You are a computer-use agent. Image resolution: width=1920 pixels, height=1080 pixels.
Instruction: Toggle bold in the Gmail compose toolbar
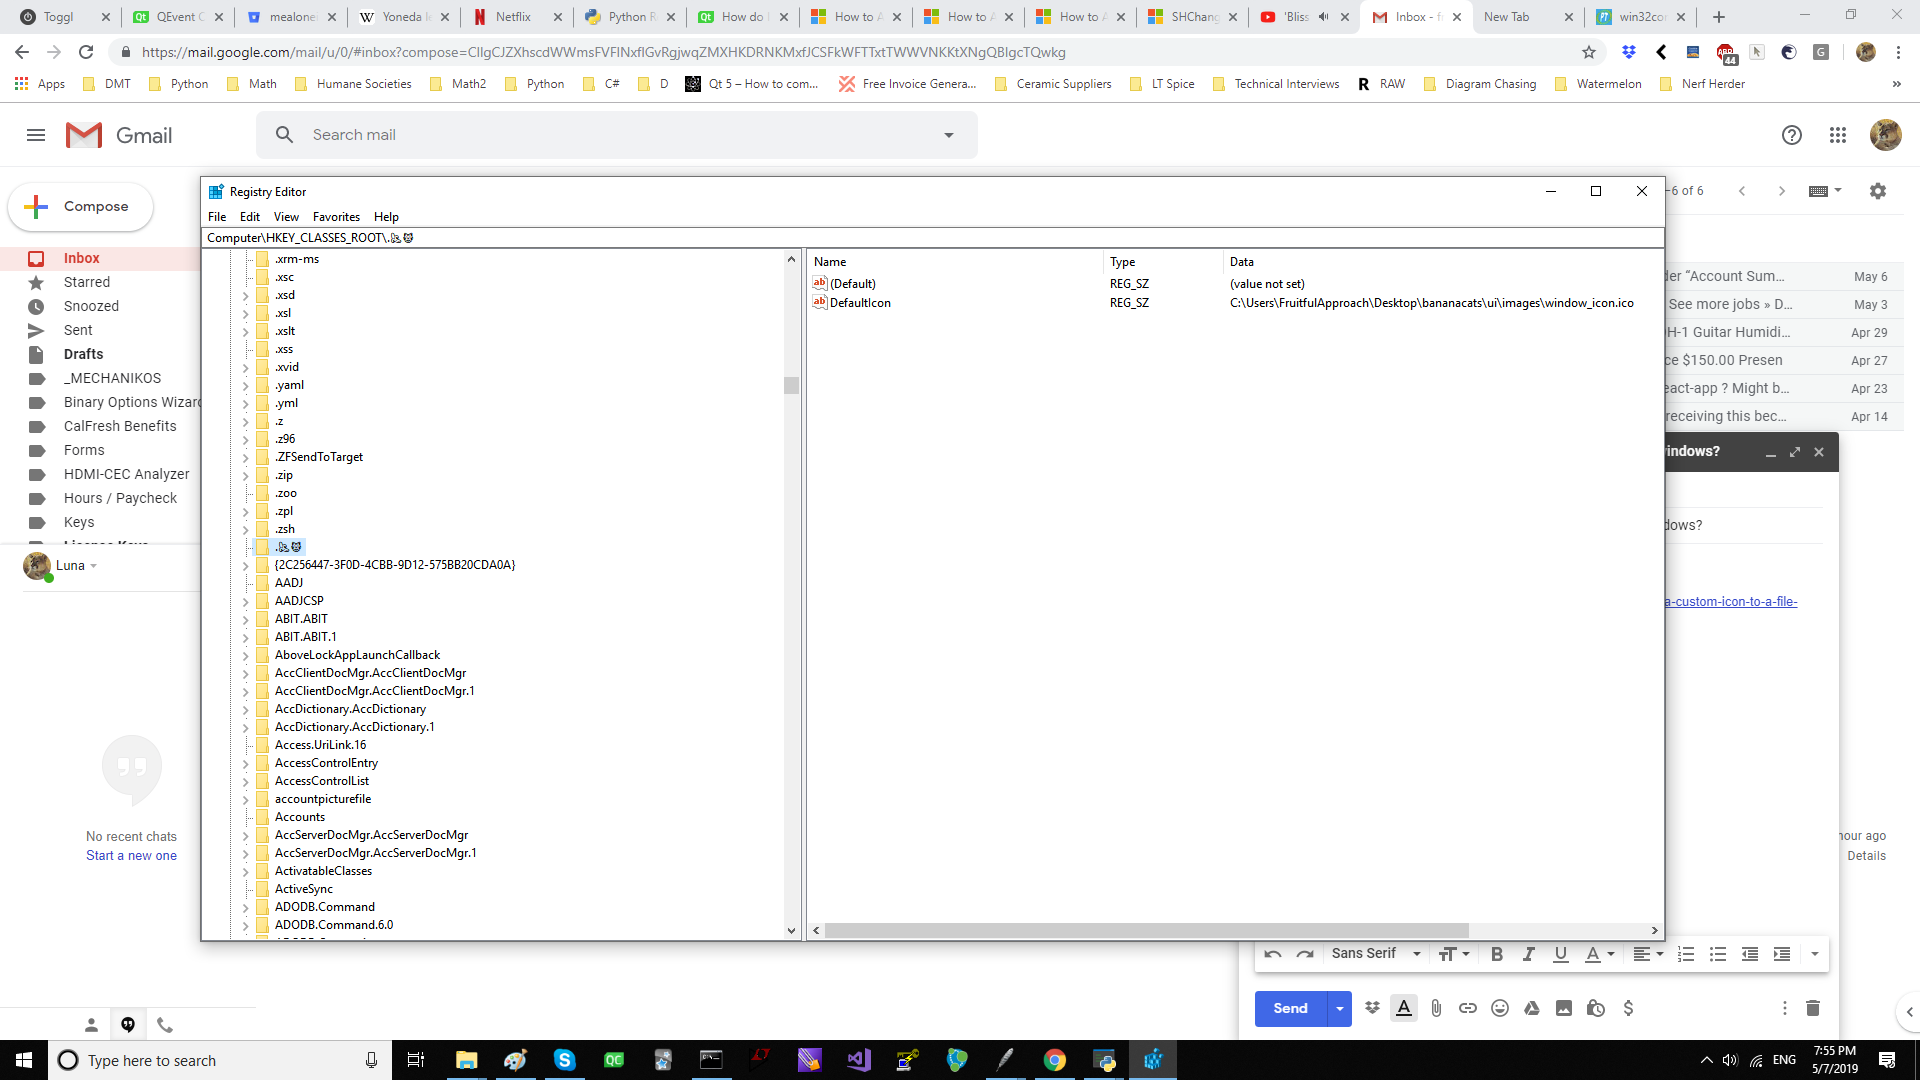pyautogui.click(x=1497, y=954)
